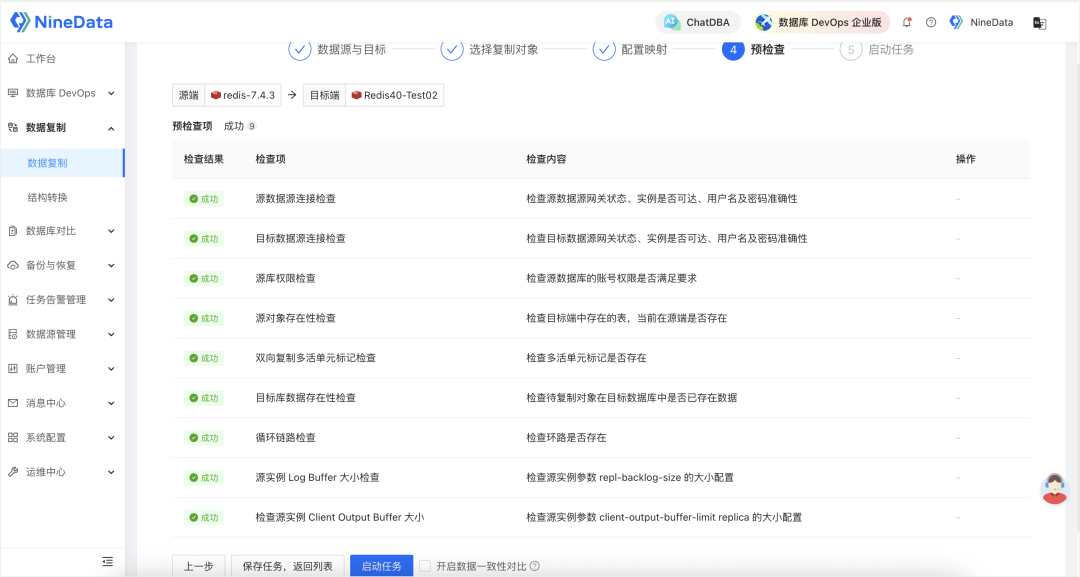This screenshot has height=577, width=1080.
Task: Click the customer service avatar icon
Action: point(1053,491)
